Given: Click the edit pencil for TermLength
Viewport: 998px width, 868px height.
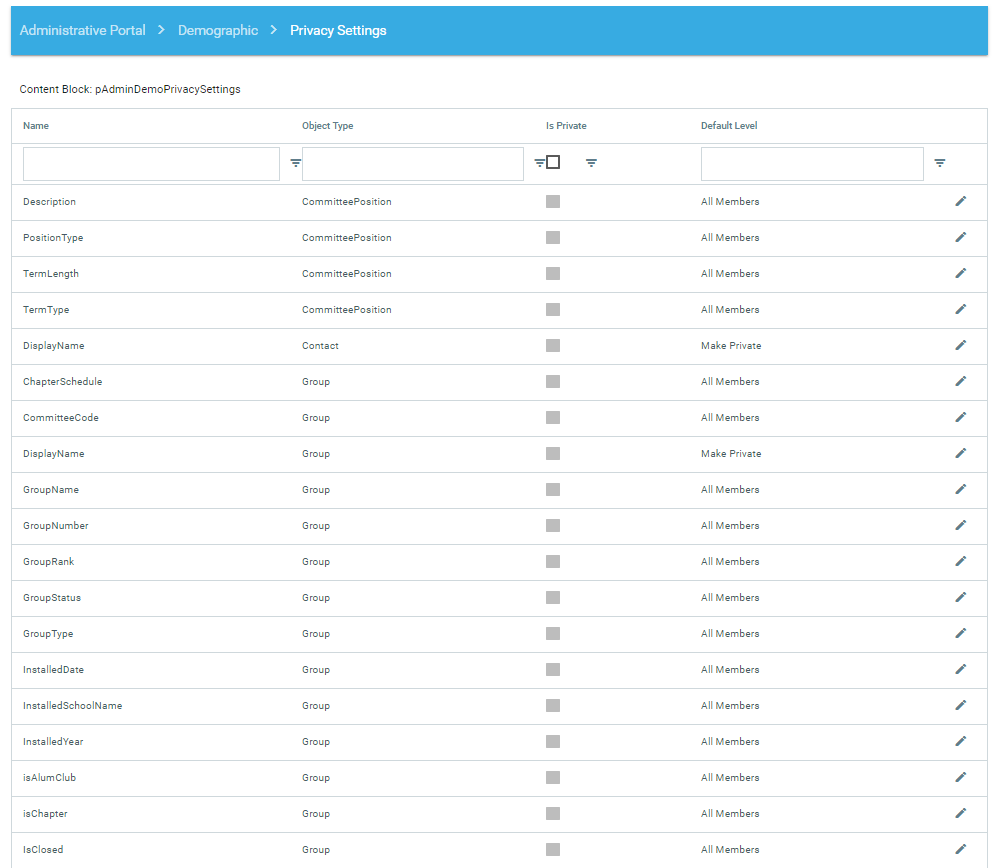Looking at the screenshot, I should tap(960, 274).
